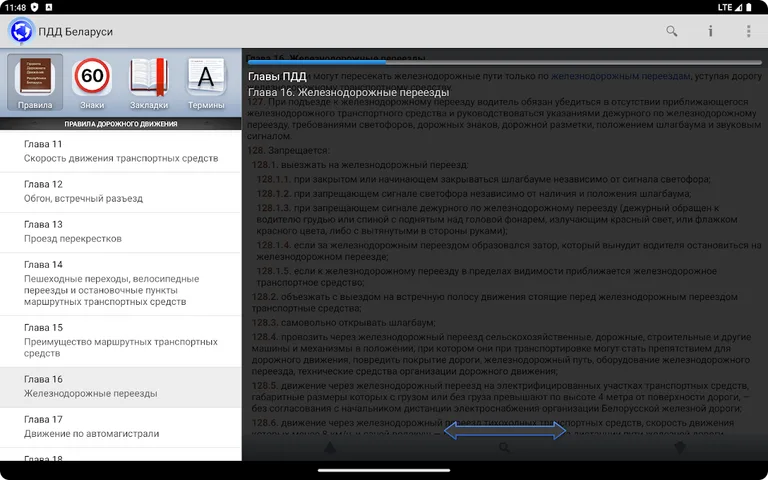The width and height of the screenshot is (768, 480).
Task: Click the overlay title Глава 16. Железнодорожные переезды
Action: pos(348,93)
